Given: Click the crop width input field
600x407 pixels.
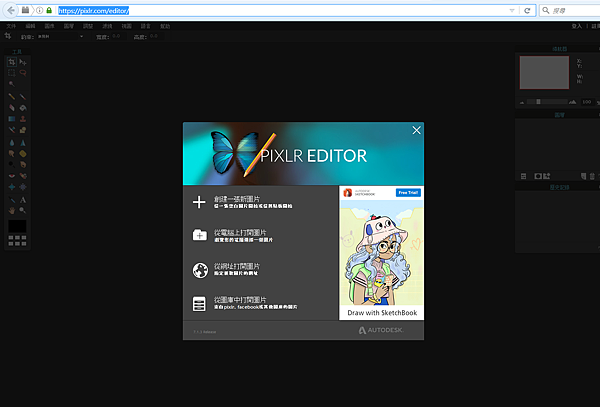Looking at the screenshot, I should coord(118,36).
